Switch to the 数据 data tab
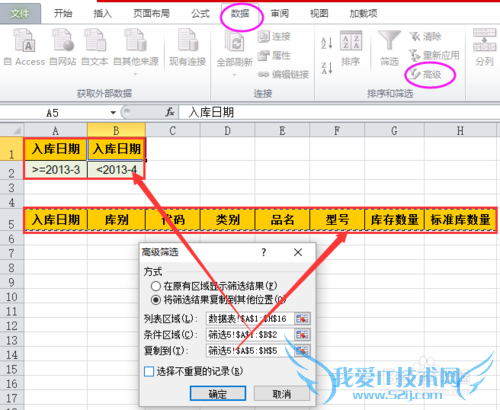Viewport: 500px width, 410px height. tap(240, 13)
